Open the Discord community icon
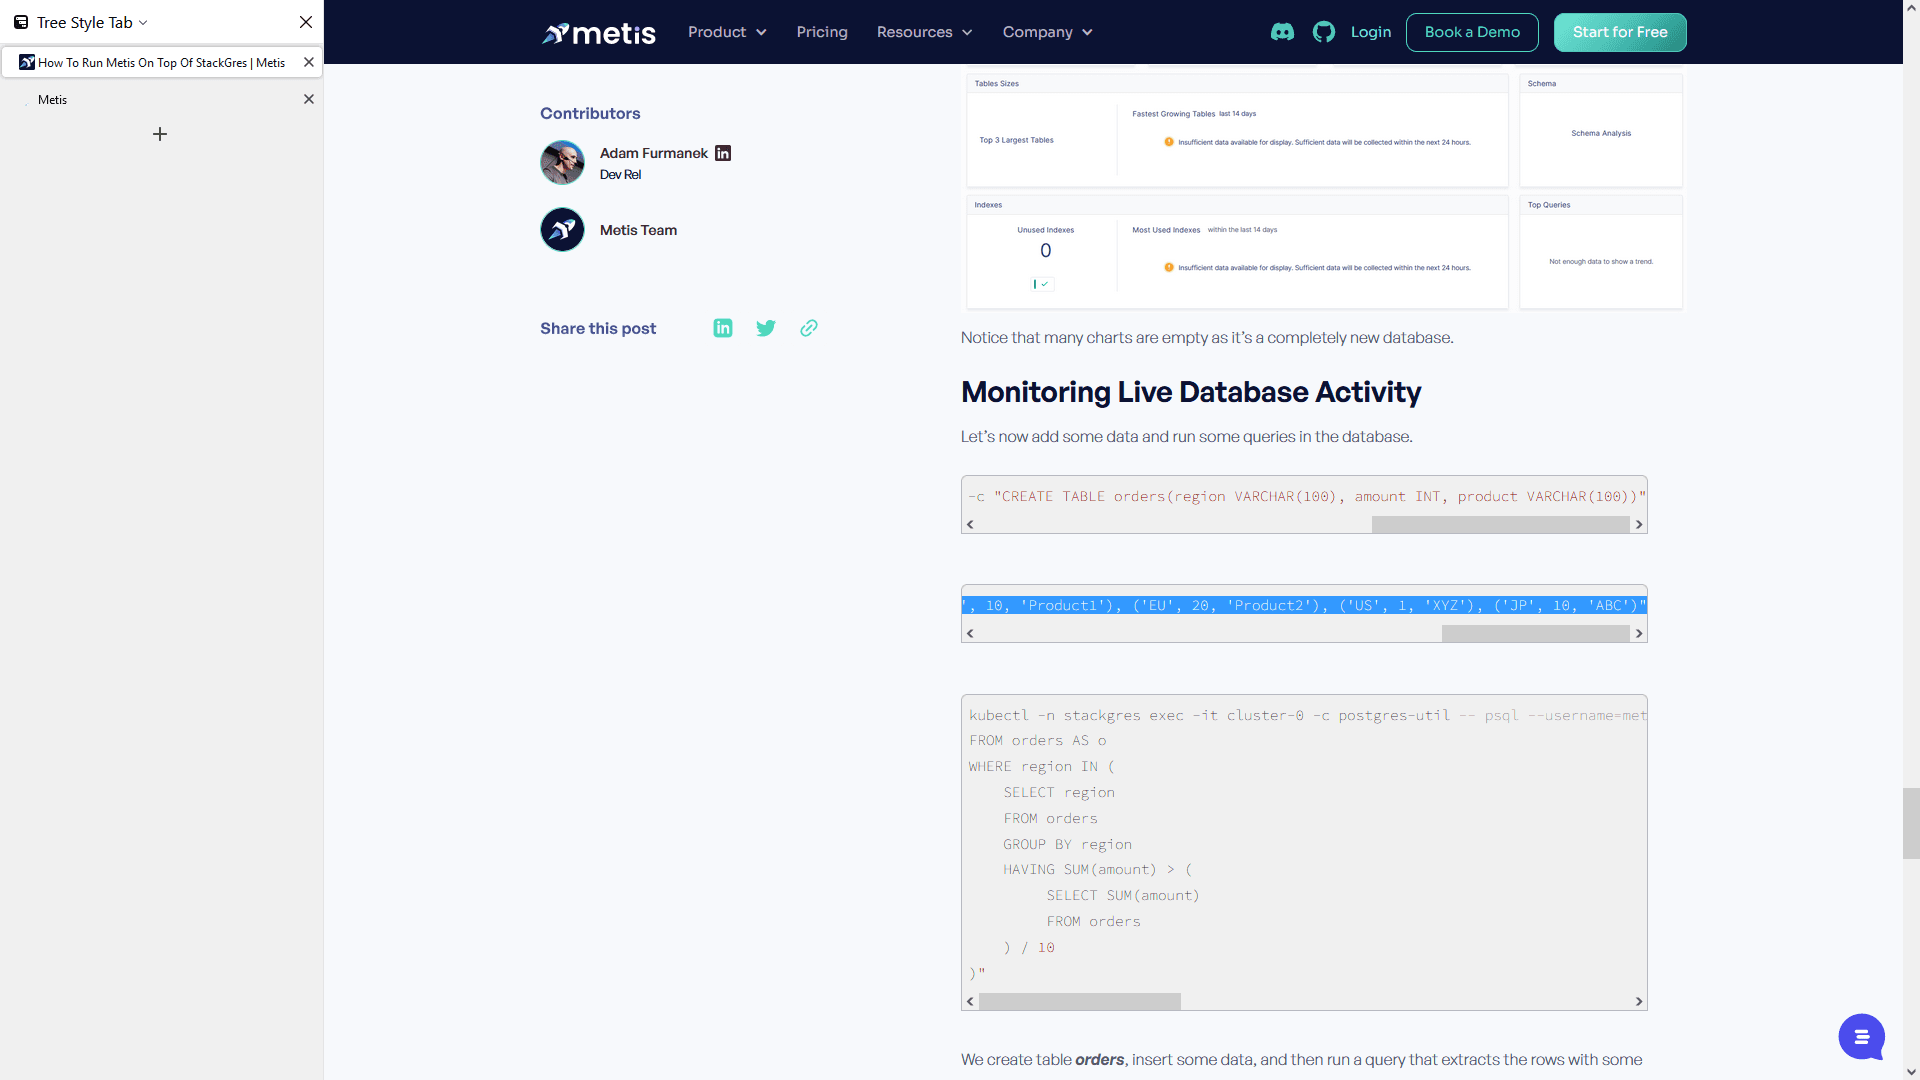The image size is (1920, 1080). click(1282, 32)
